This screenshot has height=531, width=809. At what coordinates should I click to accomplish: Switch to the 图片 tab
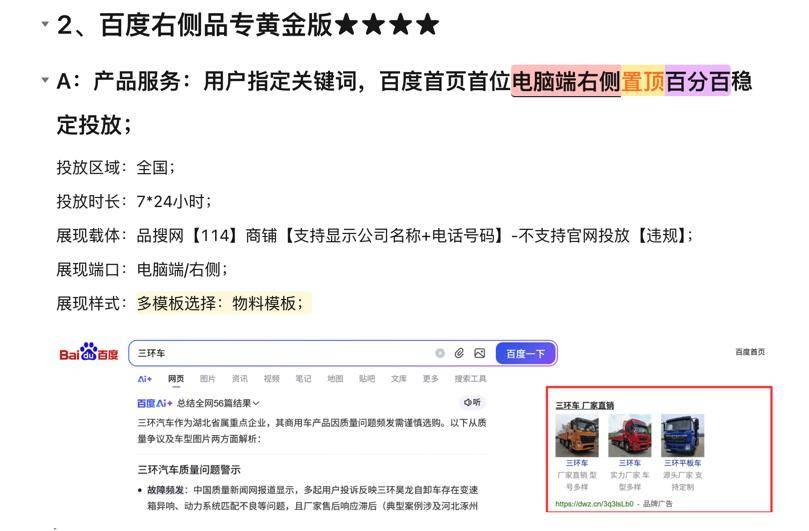pos(207,379)
